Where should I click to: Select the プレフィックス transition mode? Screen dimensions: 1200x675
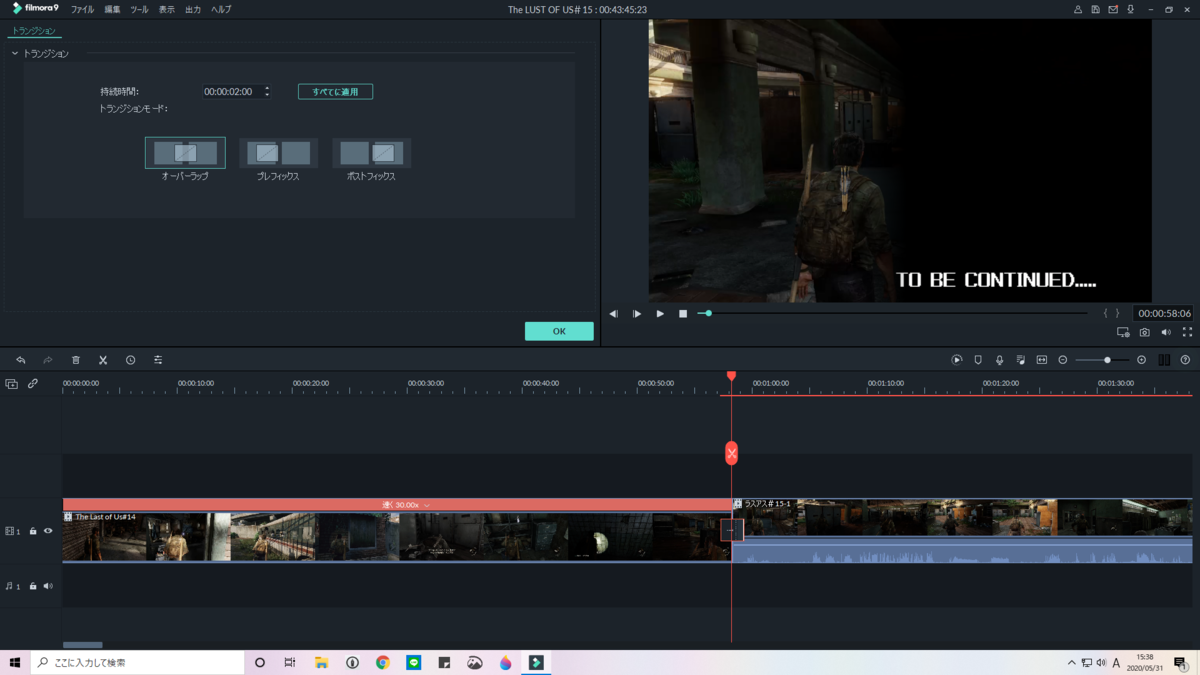coord(278,153)
